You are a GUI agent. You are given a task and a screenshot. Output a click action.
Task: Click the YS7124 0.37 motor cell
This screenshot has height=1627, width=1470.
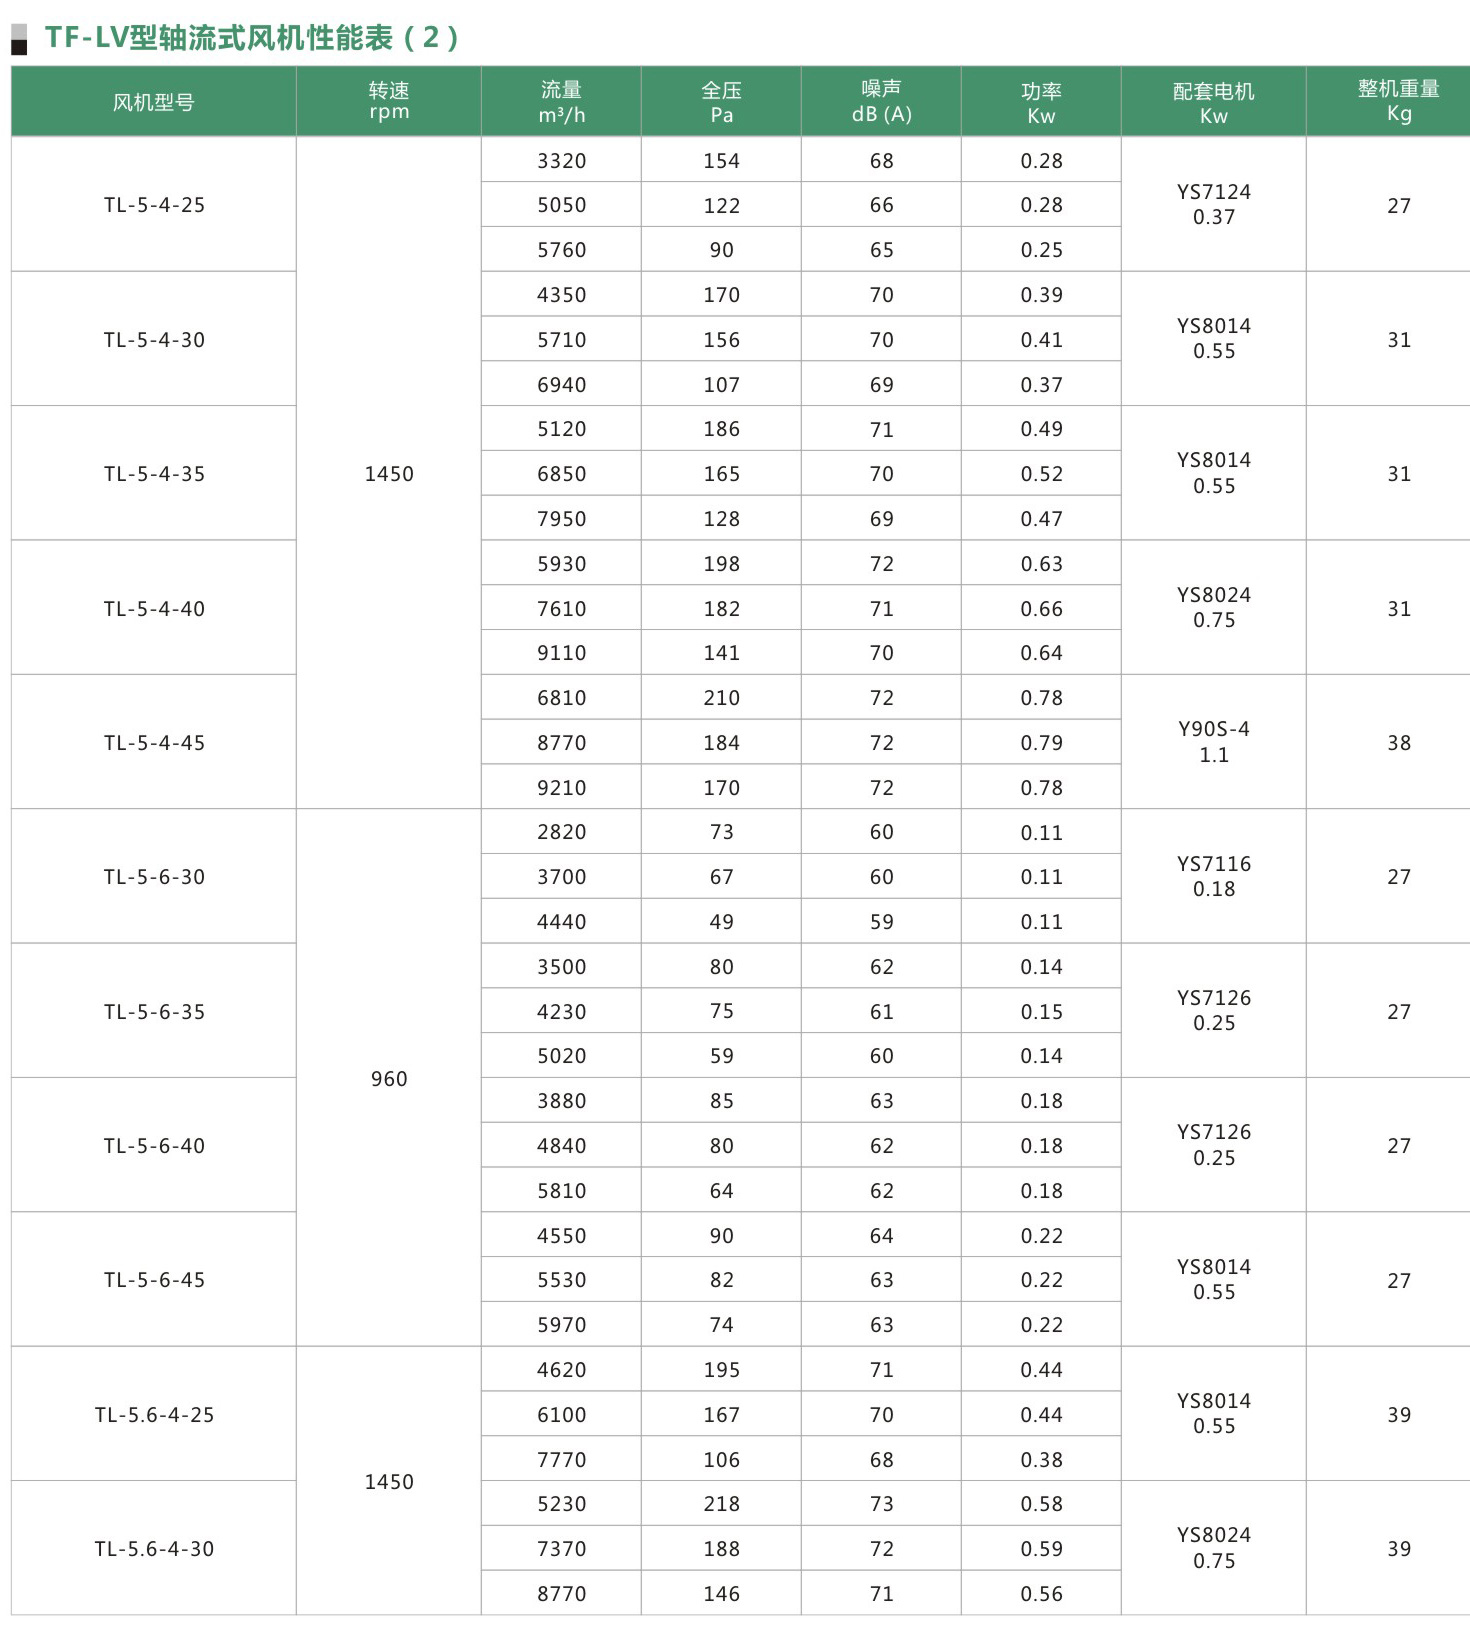pyautogui.click(x=1214, y=205)
